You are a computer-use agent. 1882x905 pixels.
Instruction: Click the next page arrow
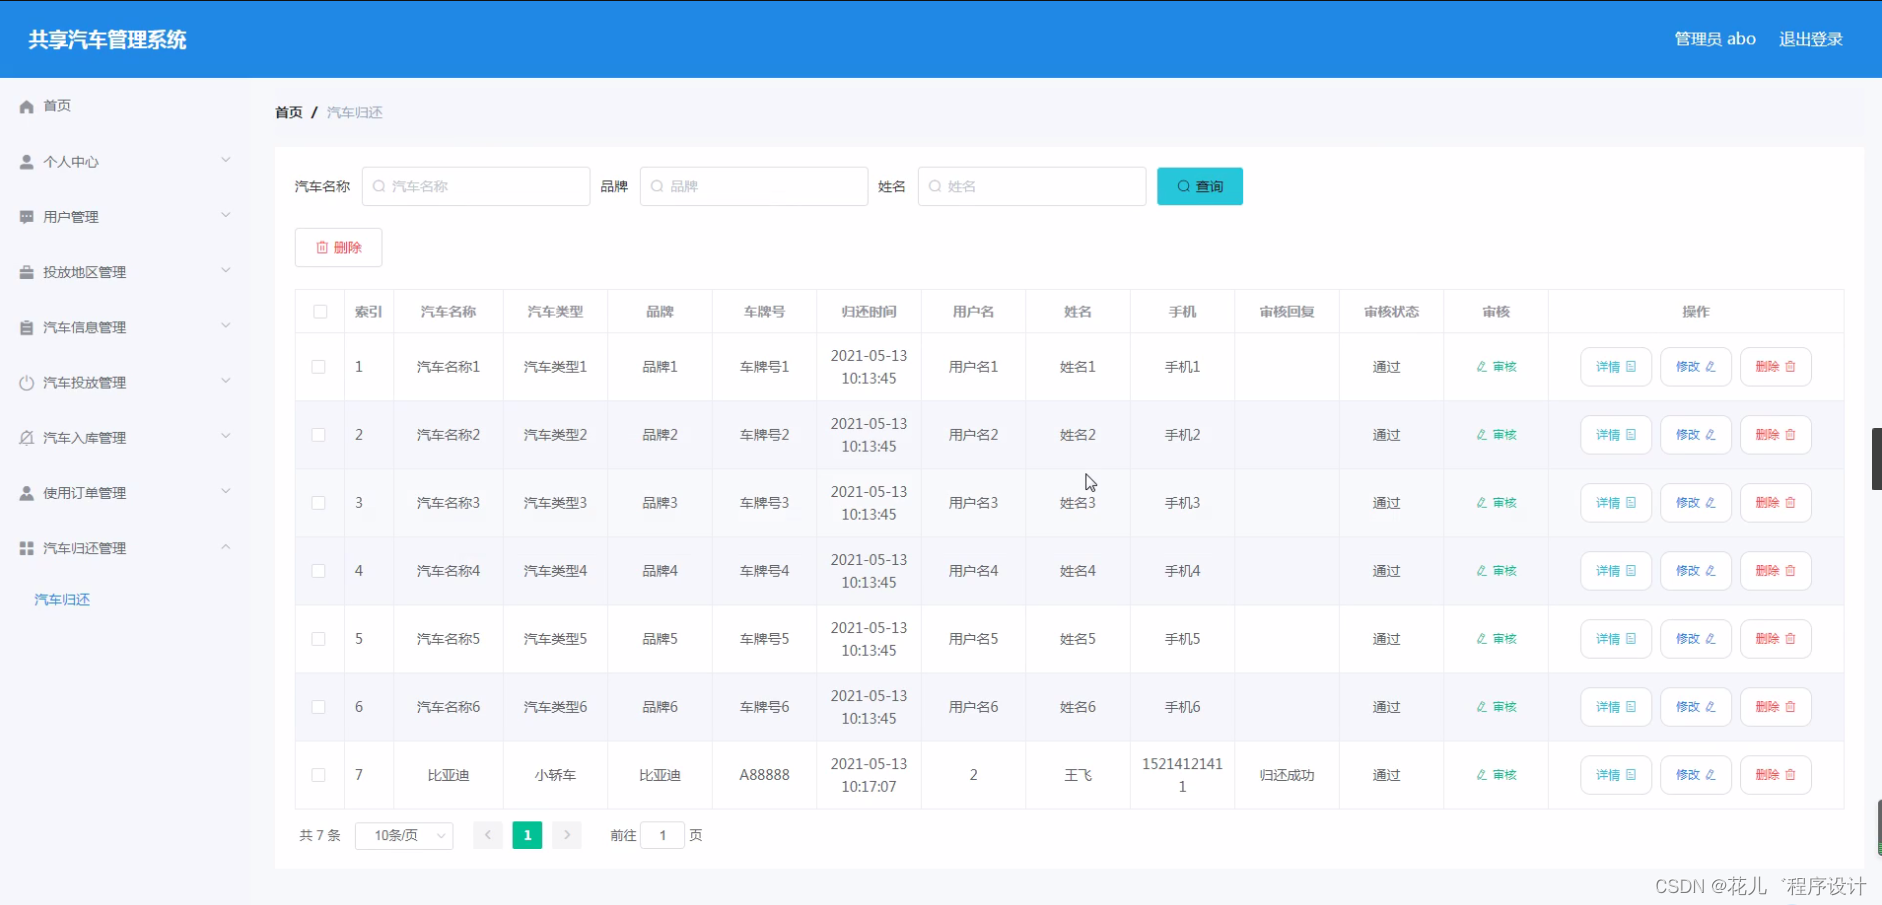point(567,835)
